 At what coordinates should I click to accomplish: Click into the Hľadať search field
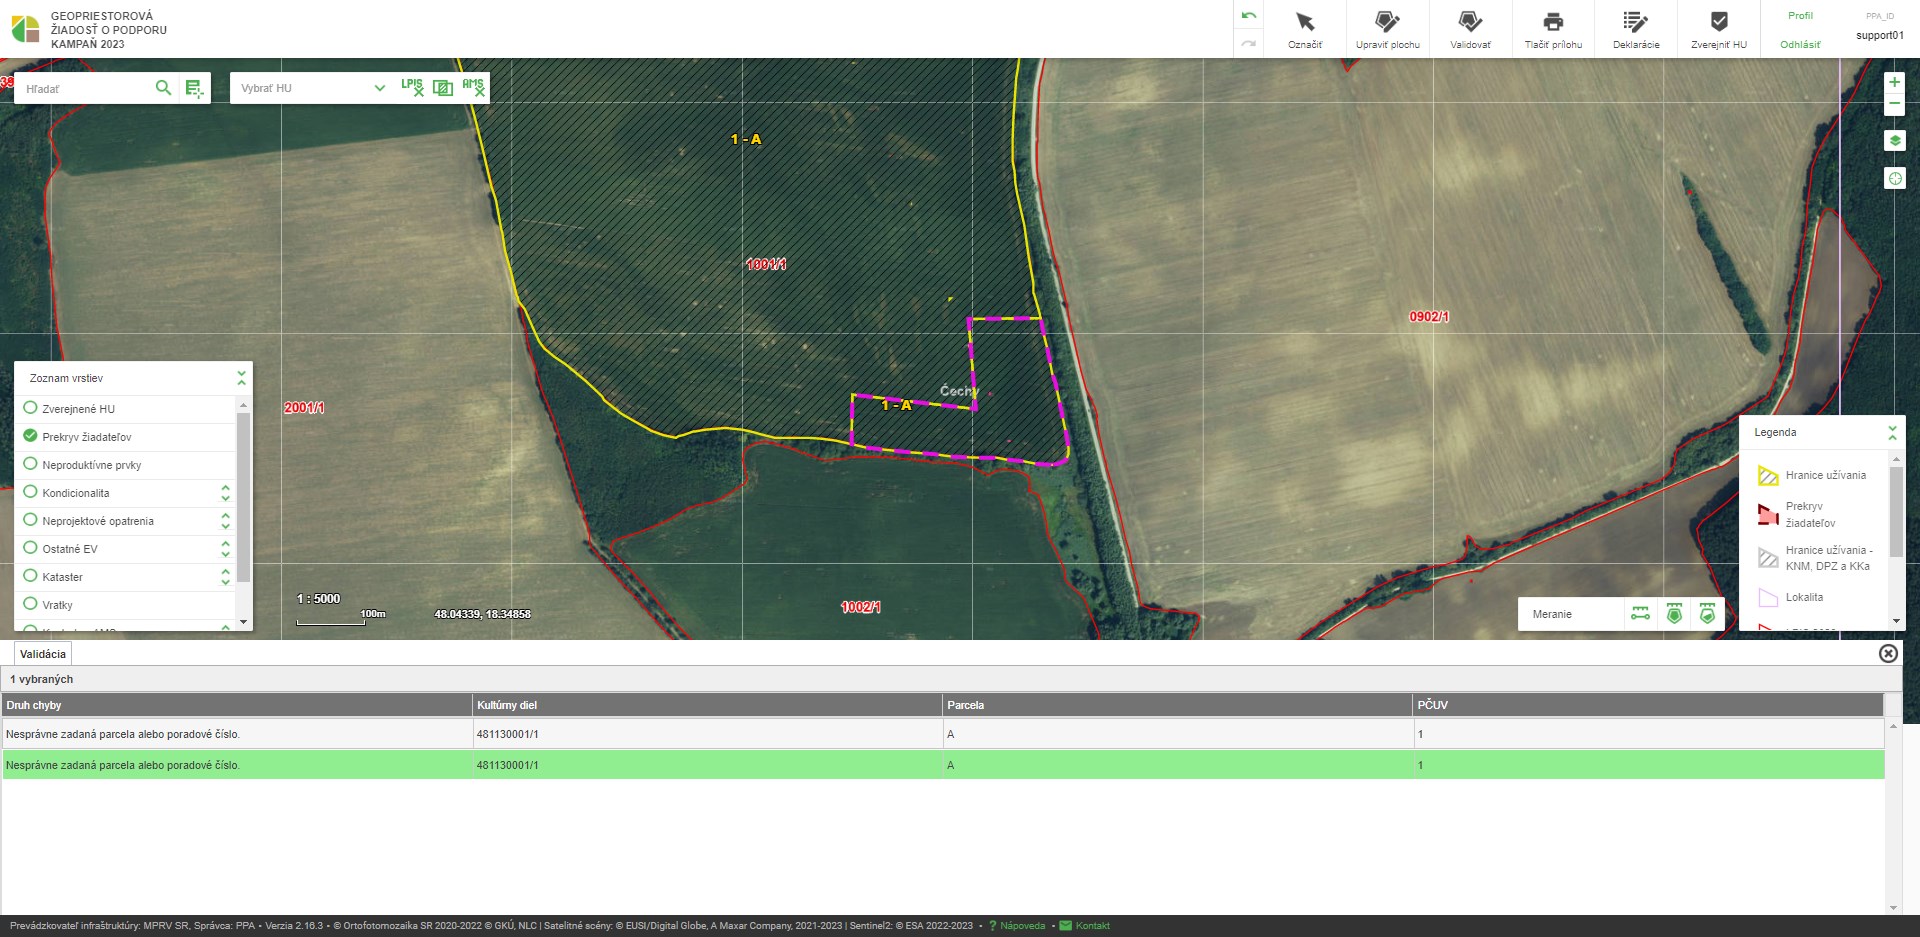87,89
